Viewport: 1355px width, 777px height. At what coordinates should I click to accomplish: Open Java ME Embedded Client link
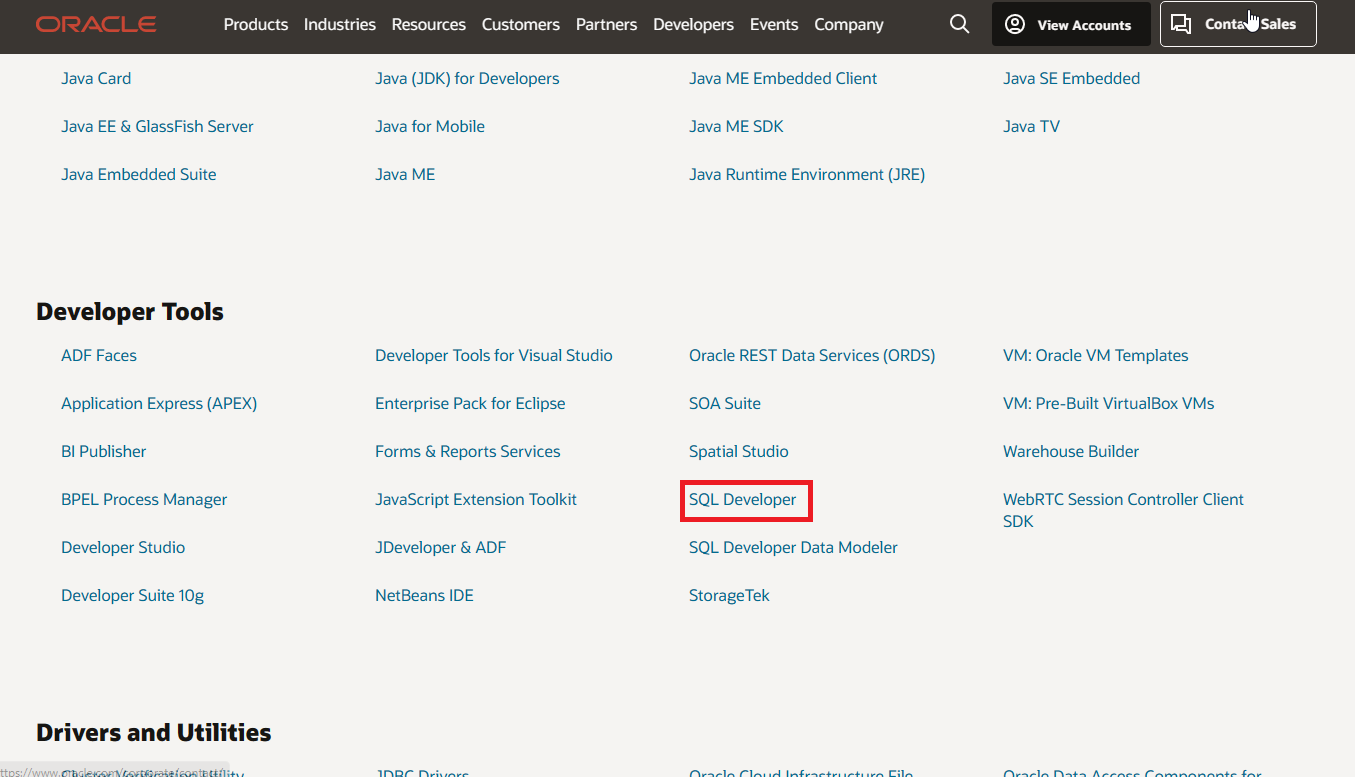[783, 78]
